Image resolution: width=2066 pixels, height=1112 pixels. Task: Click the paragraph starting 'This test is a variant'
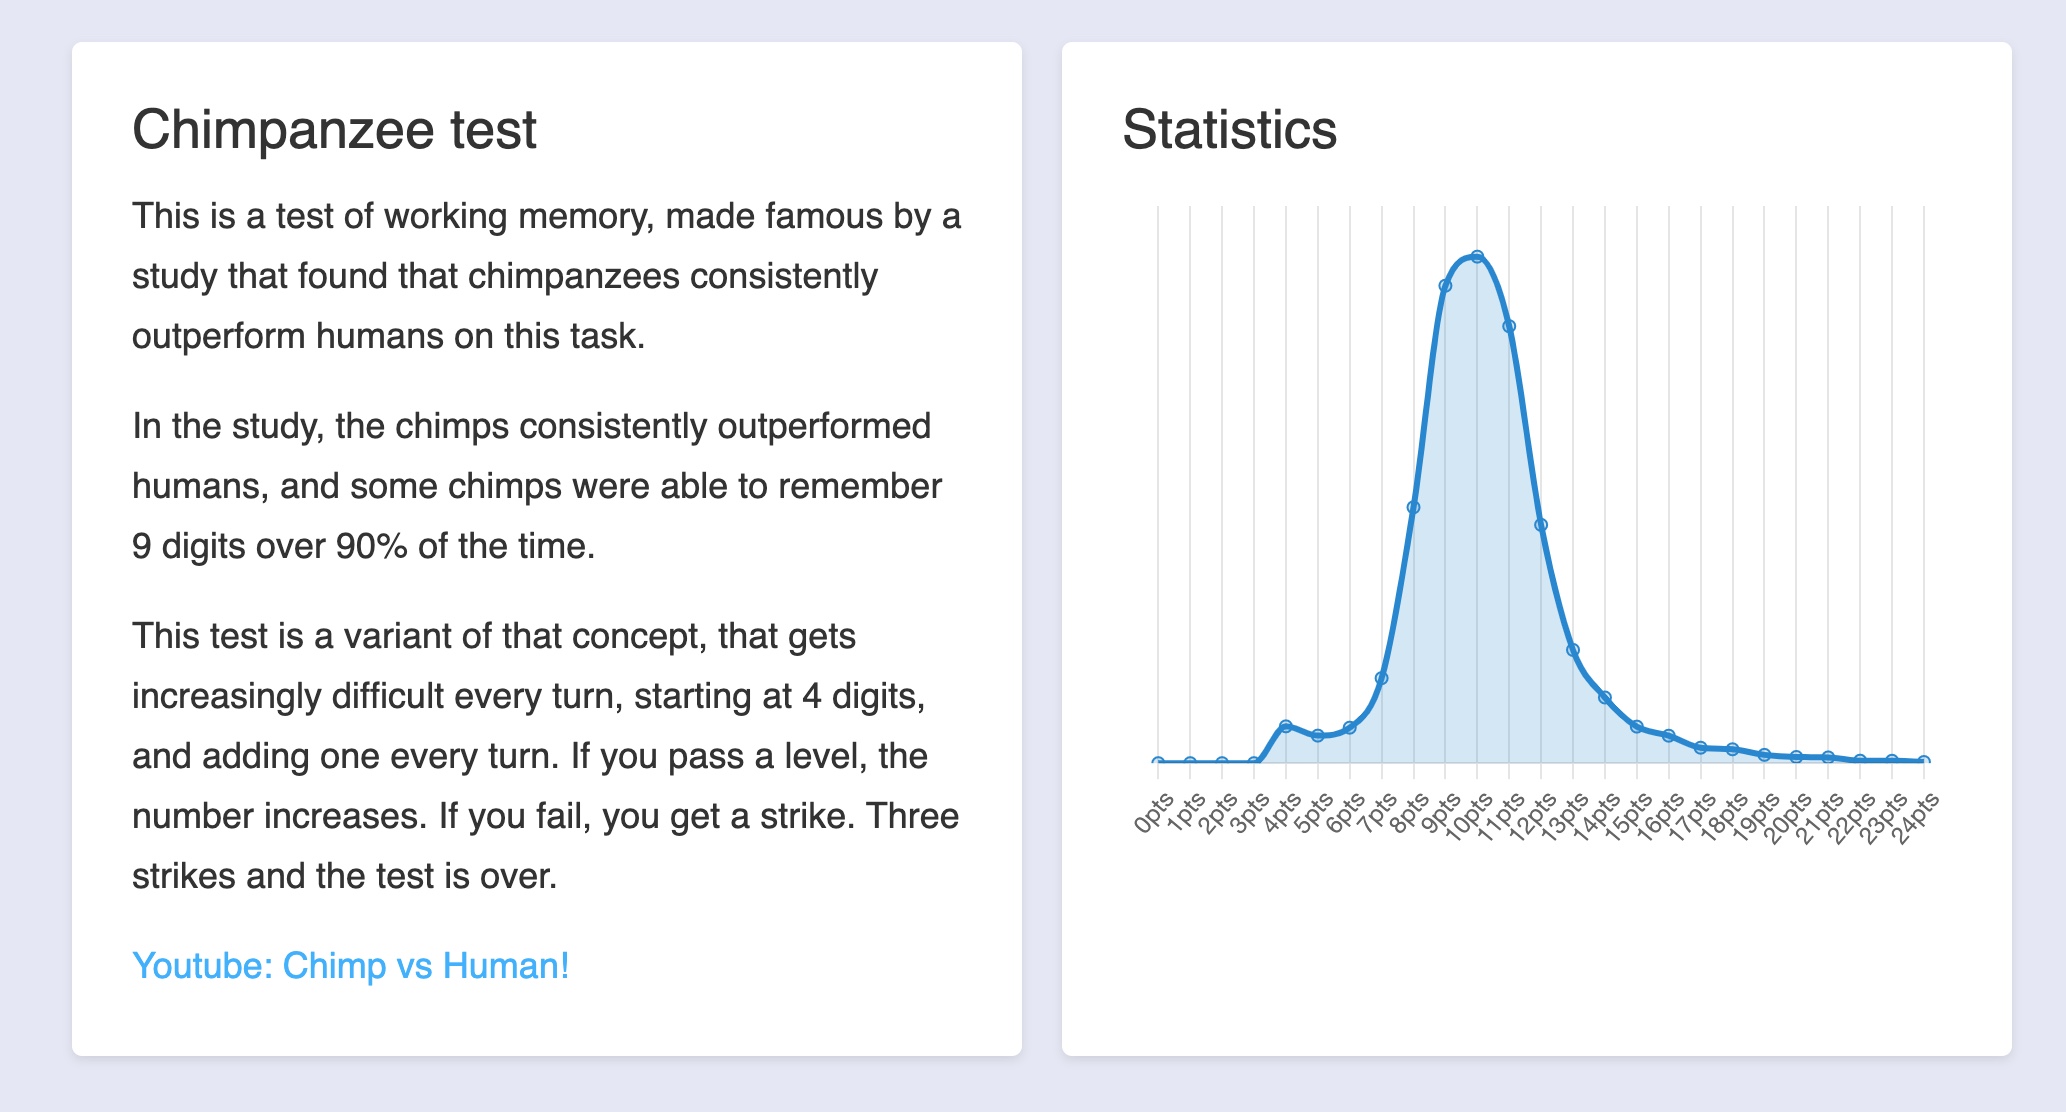pyautogui.click(x=545, y=756)
